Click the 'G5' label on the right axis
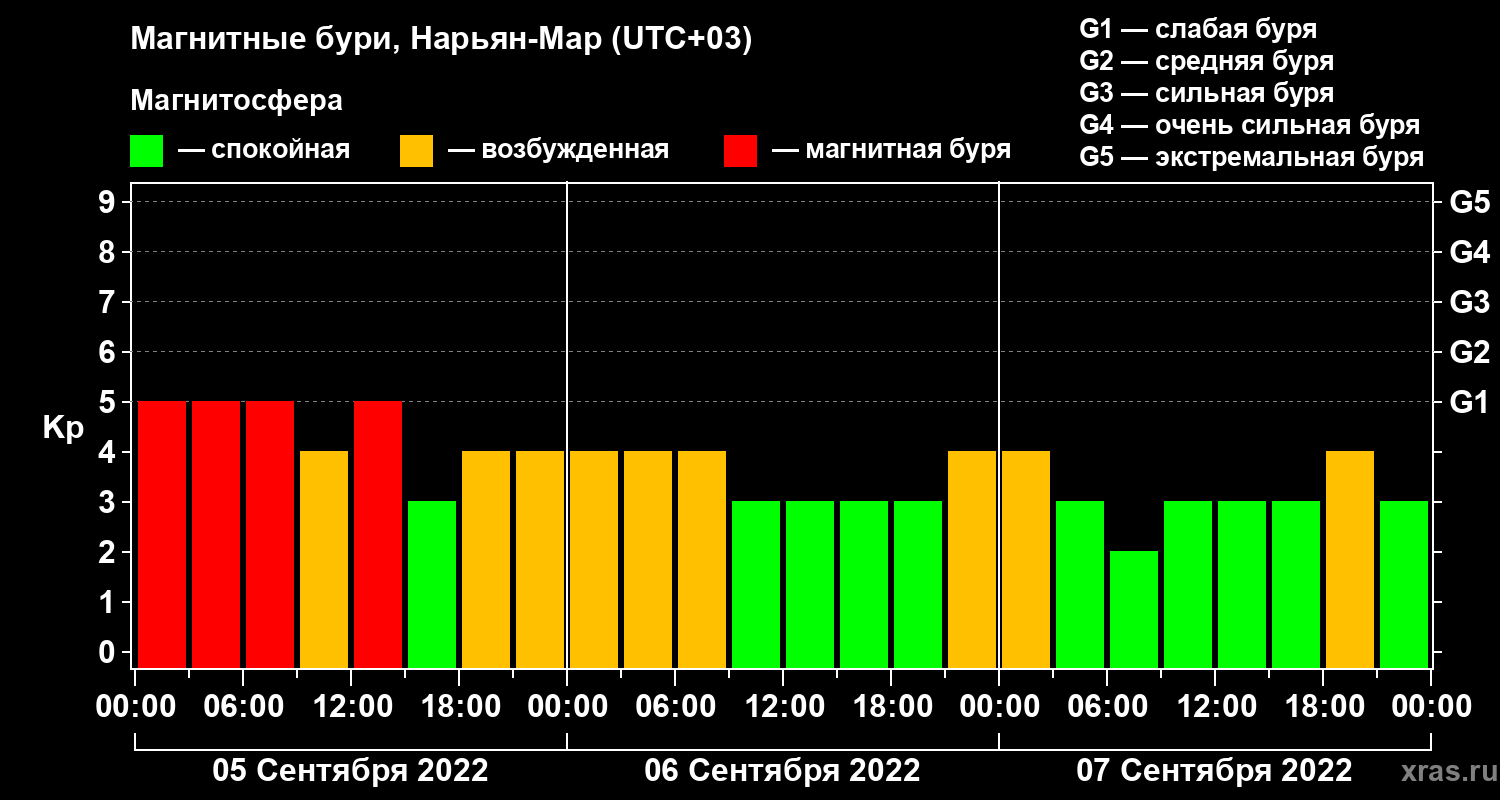 click(1469, 202)
